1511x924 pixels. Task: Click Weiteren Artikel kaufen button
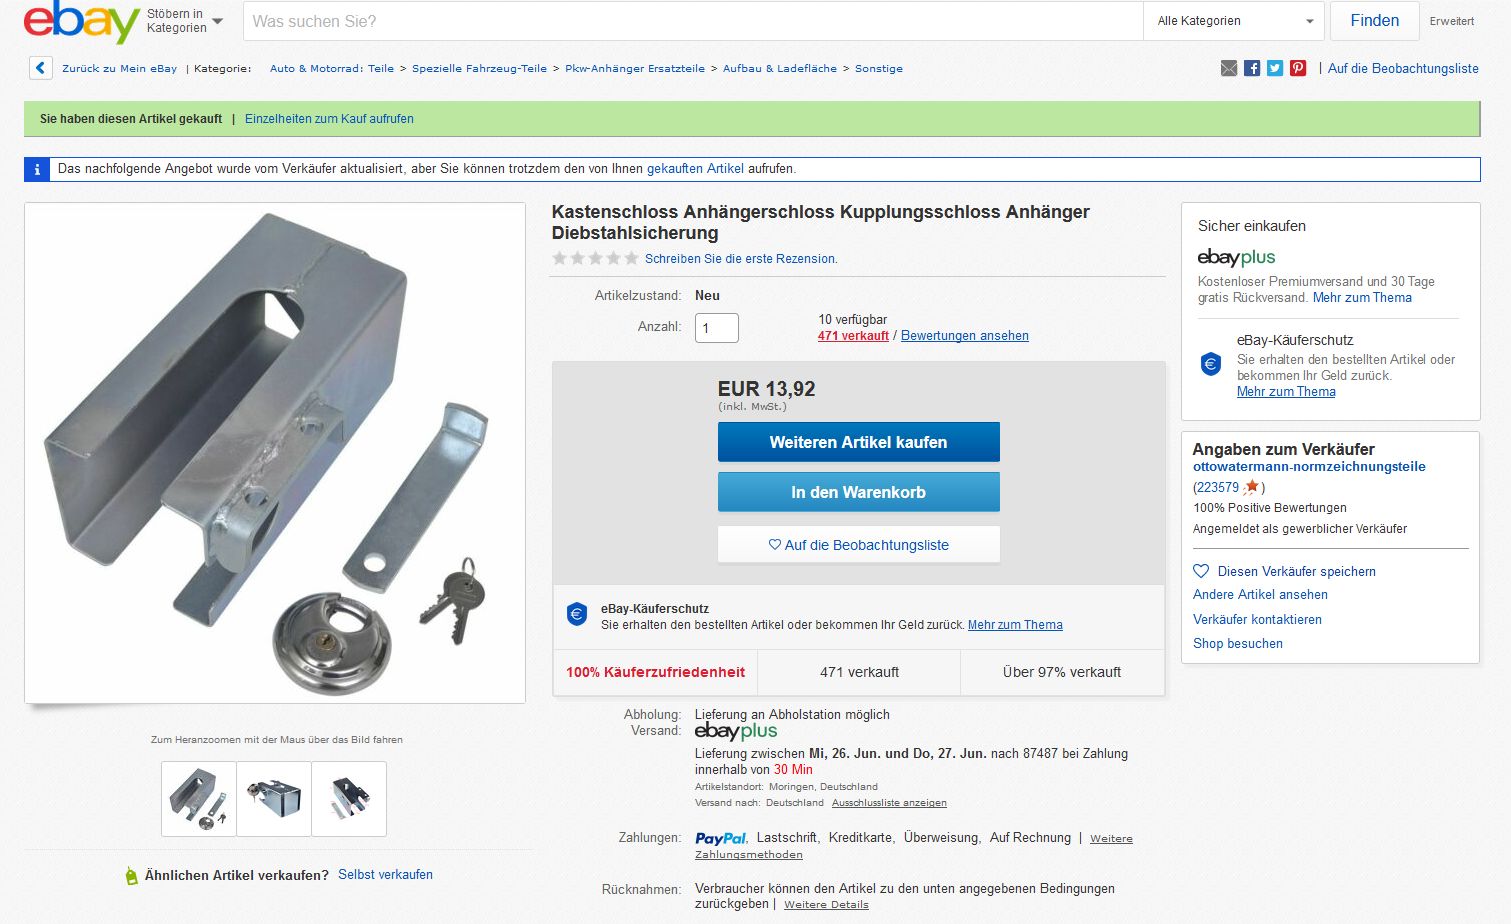click(859, 442)
